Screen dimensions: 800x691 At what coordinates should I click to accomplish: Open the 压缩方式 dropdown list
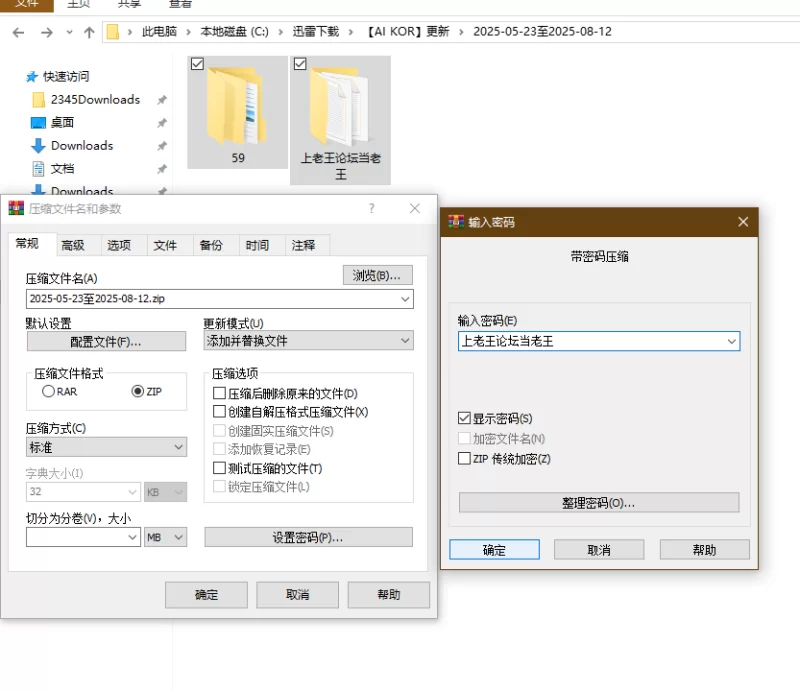tap(178, 447)
